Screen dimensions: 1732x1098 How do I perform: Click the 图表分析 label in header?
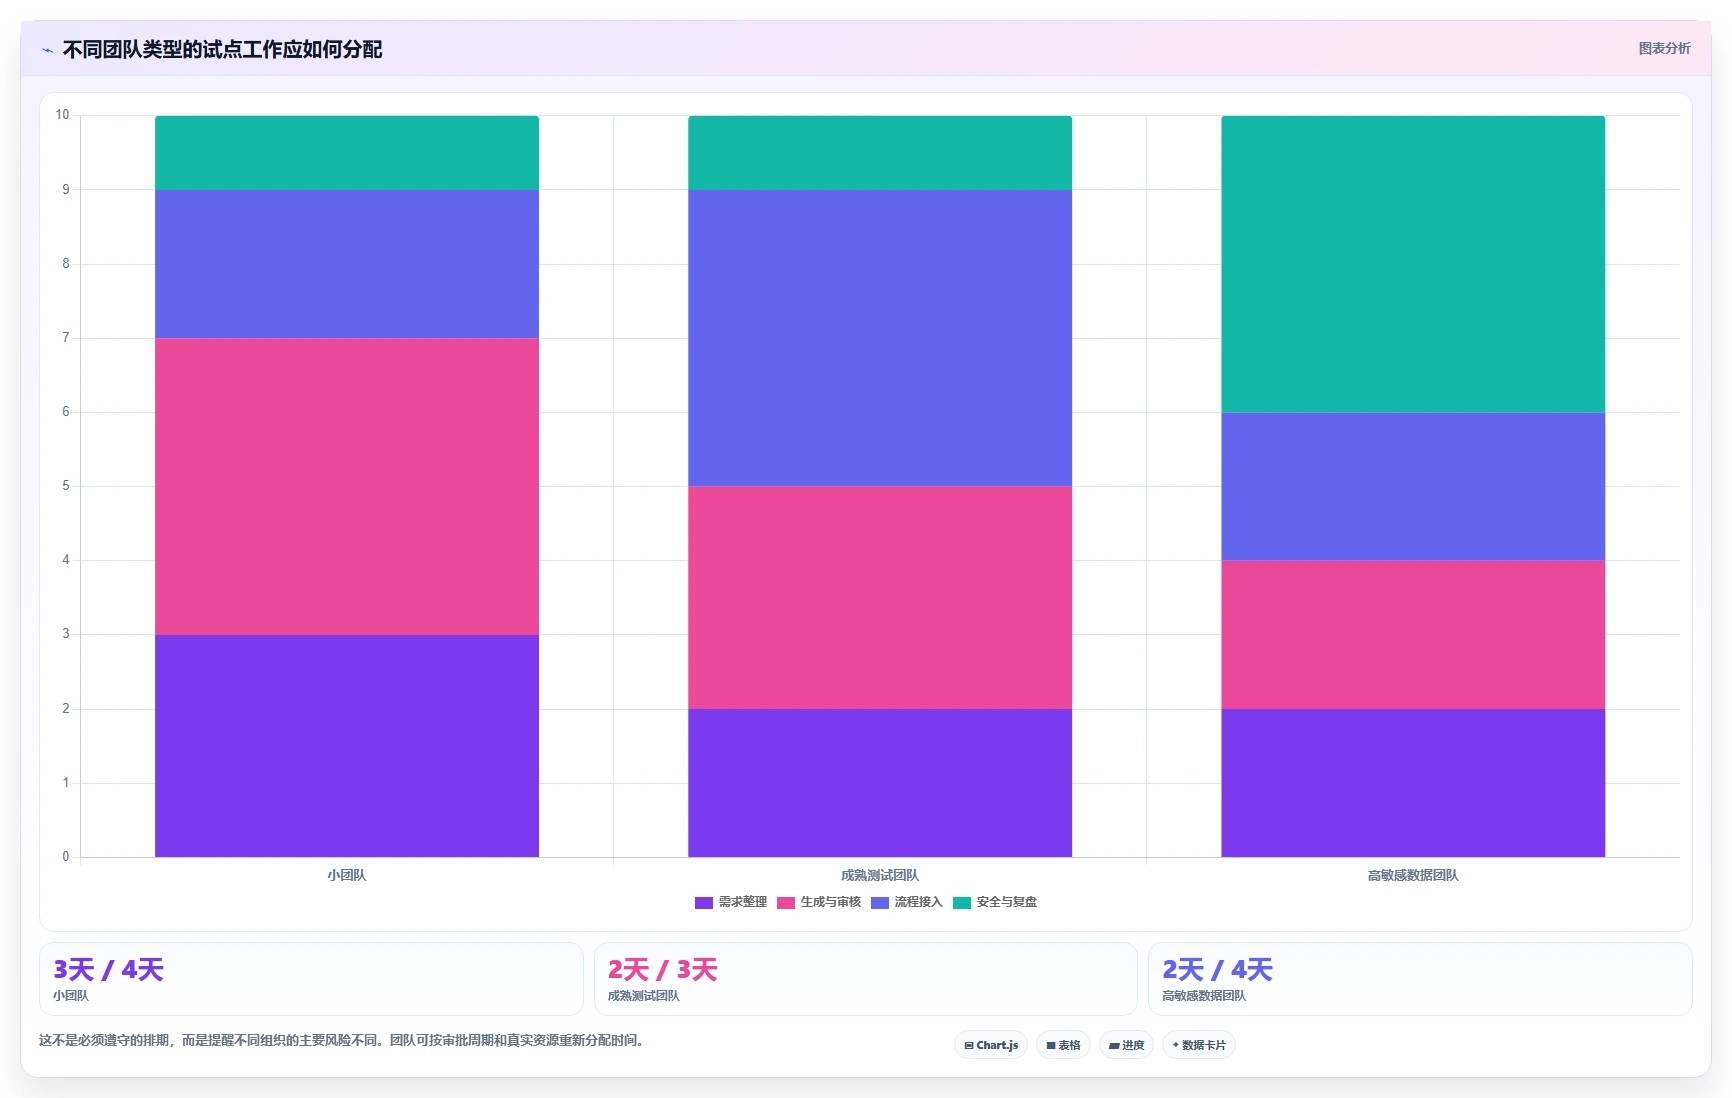tap(1664, 48)
